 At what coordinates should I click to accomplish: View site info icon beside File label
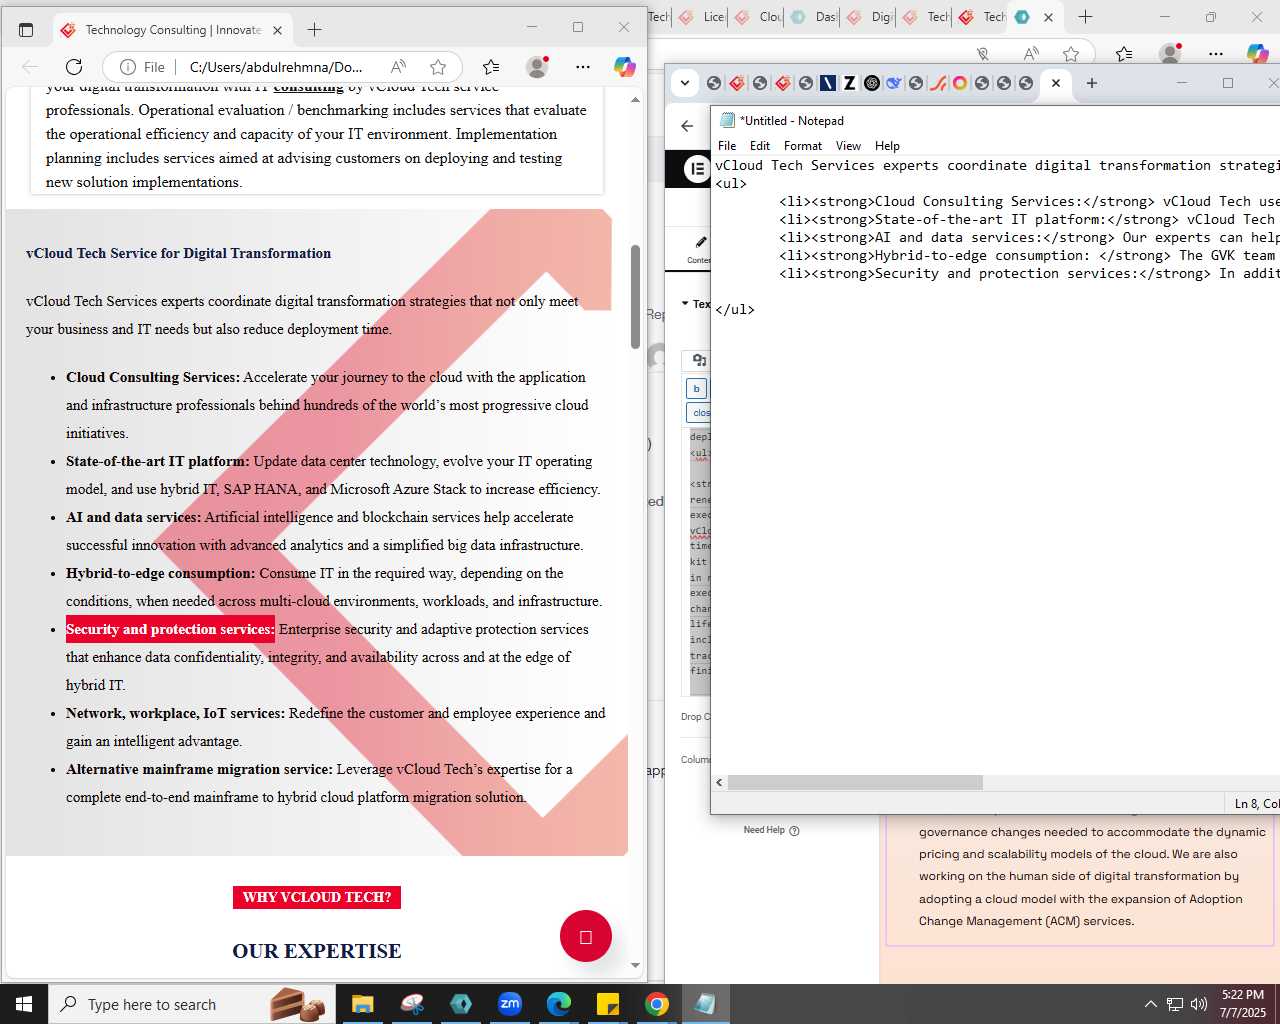pos(128,67)
